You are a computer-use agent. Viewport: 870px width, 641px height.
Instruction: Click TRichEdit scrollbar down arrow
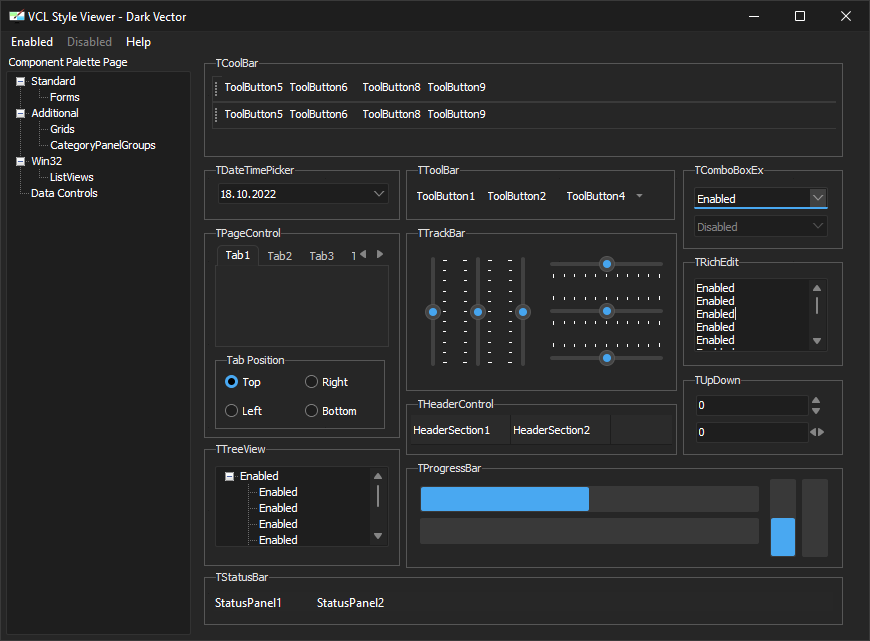(x=817, y=341)
